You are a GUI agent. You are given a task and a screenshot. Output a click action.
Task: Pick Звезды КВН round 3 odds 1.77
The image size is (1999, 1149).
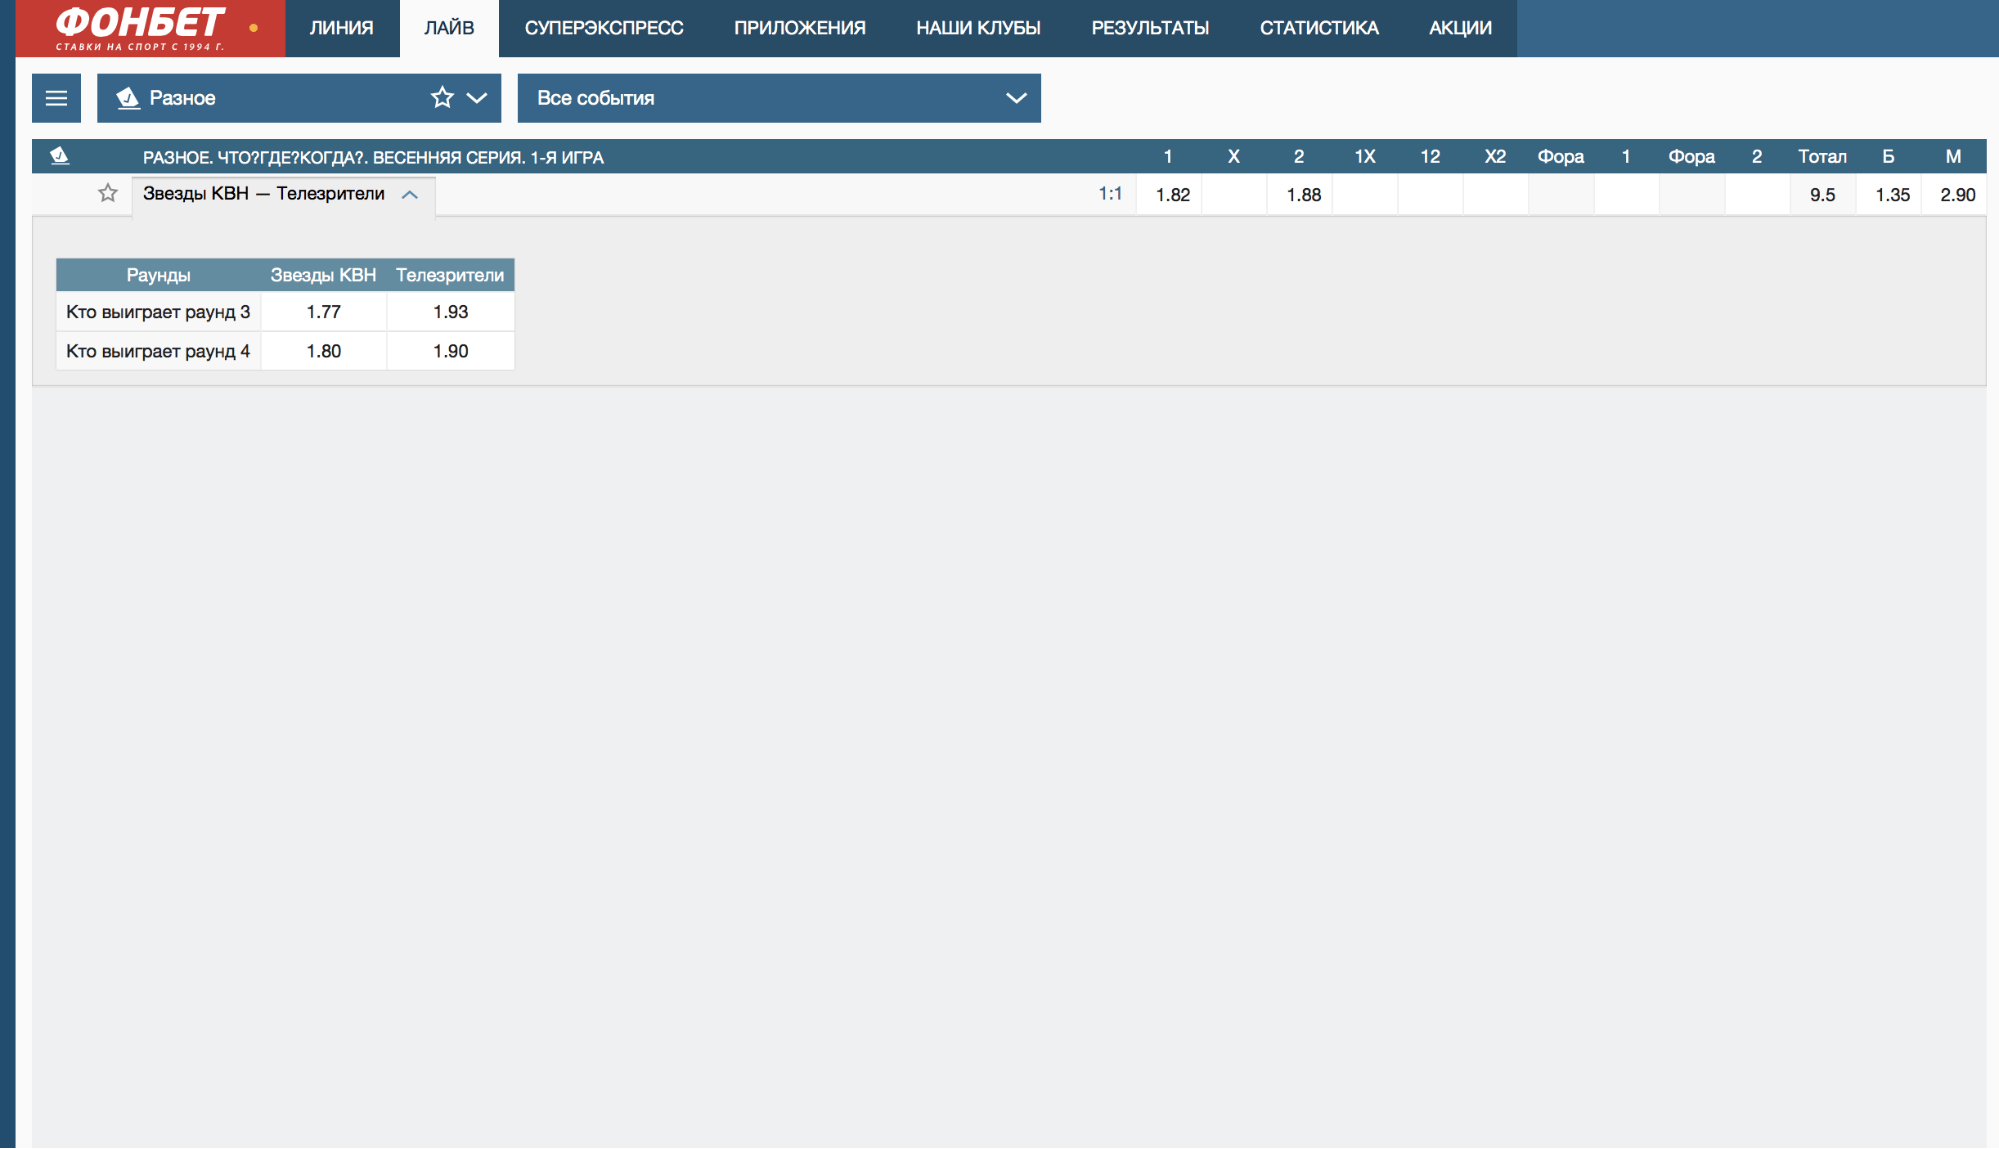click(323, 312)
